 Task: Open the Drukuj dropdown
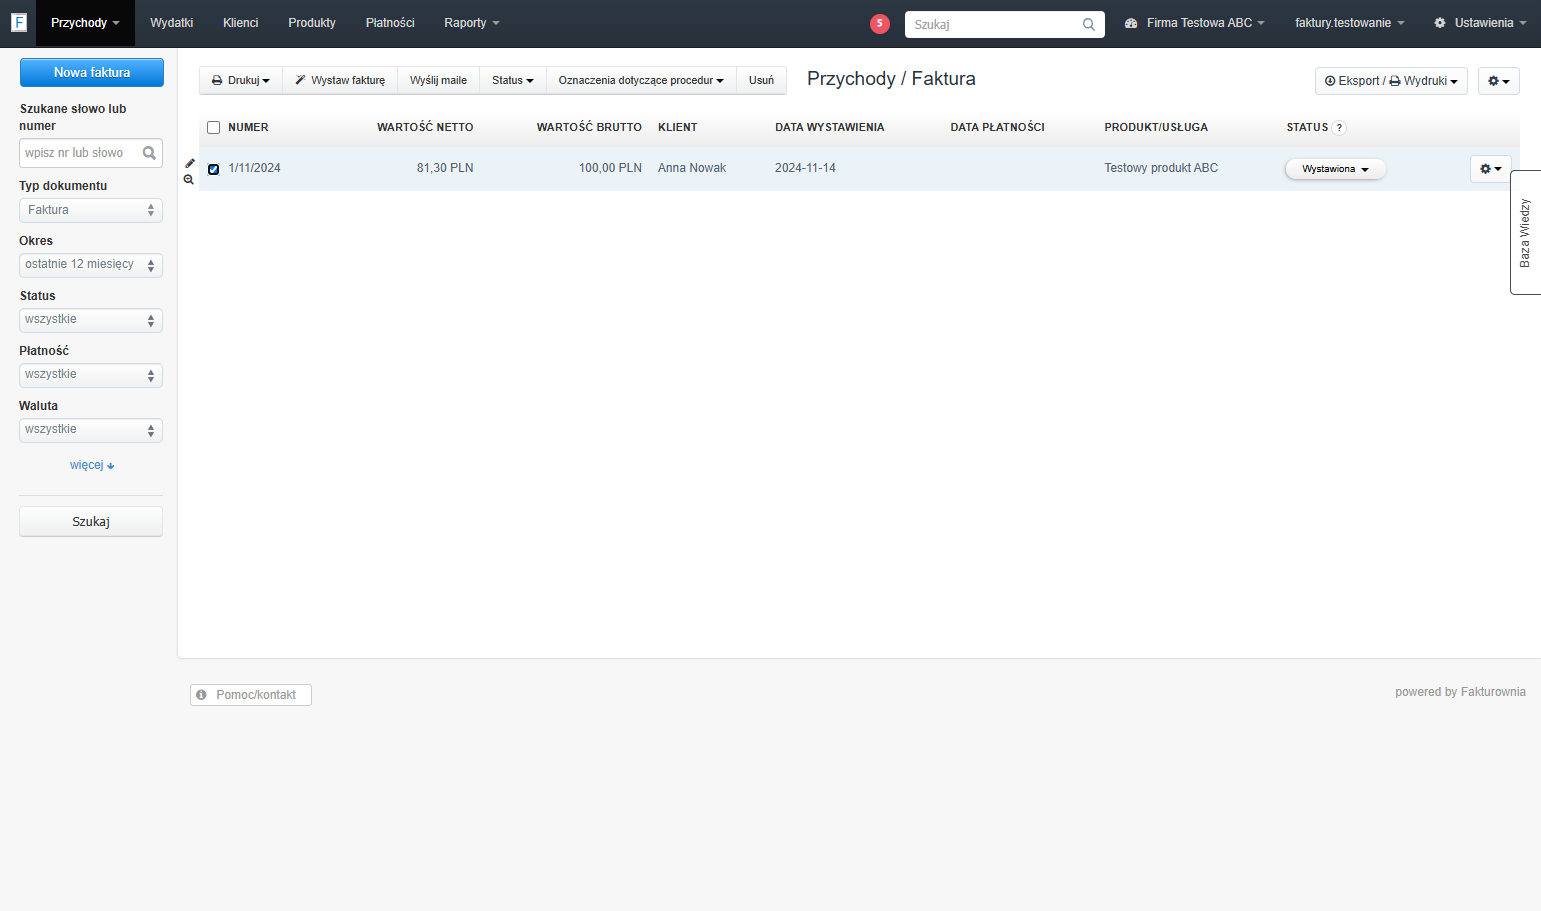coord(241,81)
